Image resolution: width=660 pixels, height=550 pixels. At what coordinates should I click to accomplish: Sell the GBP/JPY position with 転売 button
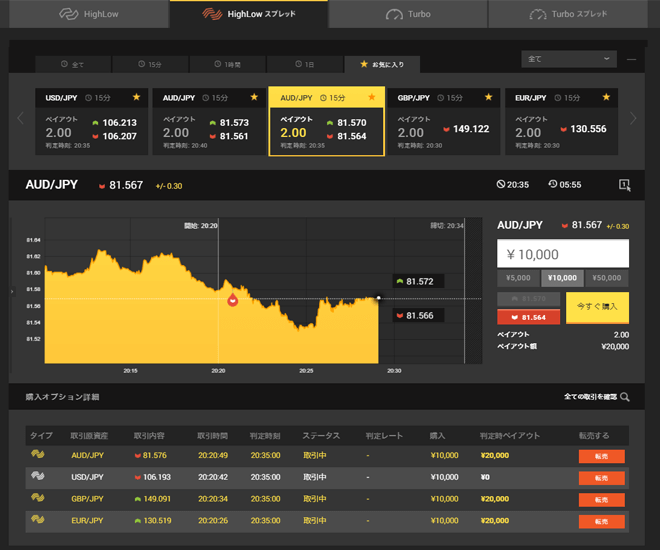(601, 500)
